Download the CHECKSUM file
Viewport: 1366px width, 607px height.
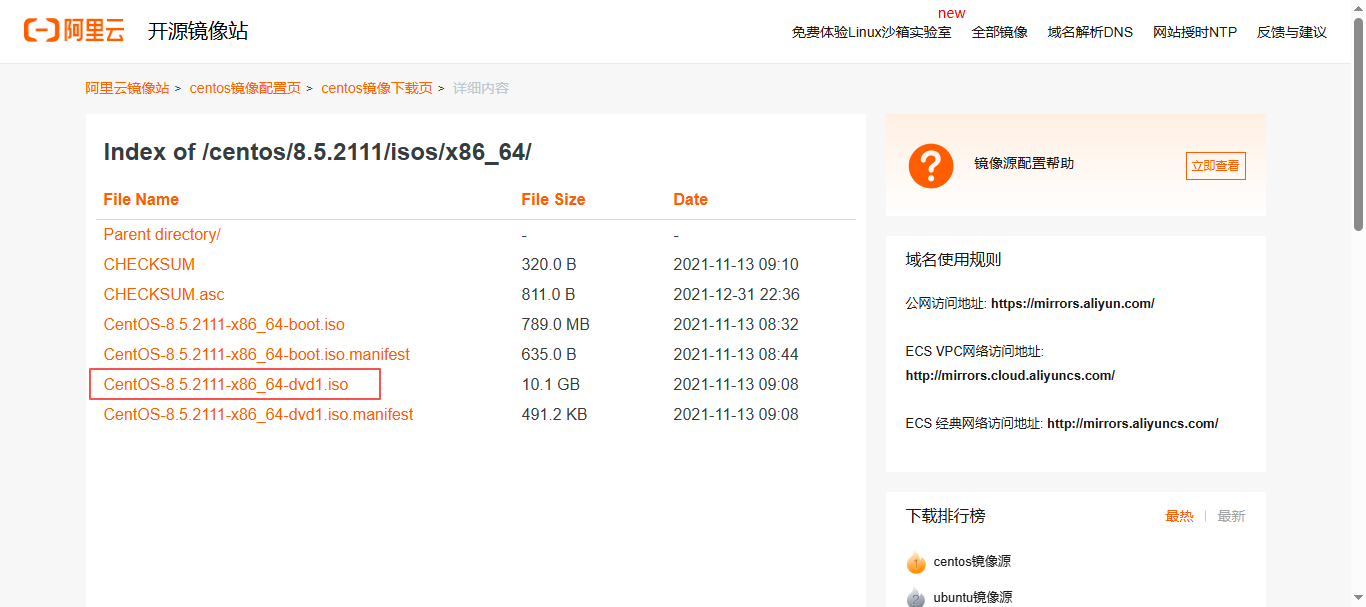point(149,264)
